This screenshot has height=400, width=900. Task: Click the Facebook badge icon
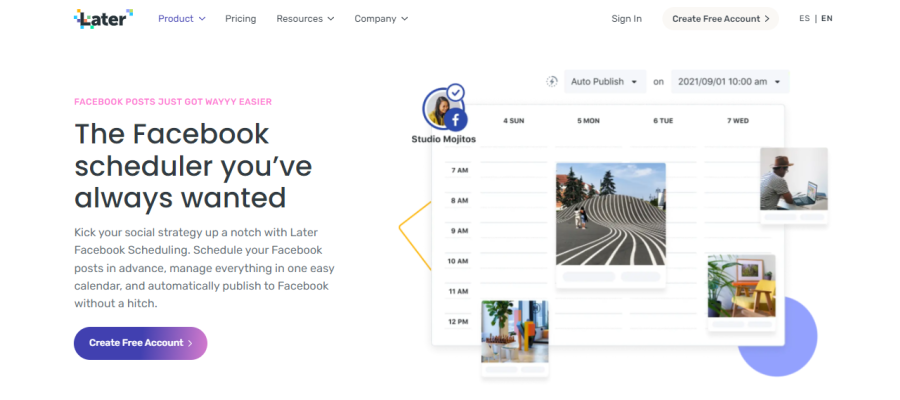tap(455, 120)
